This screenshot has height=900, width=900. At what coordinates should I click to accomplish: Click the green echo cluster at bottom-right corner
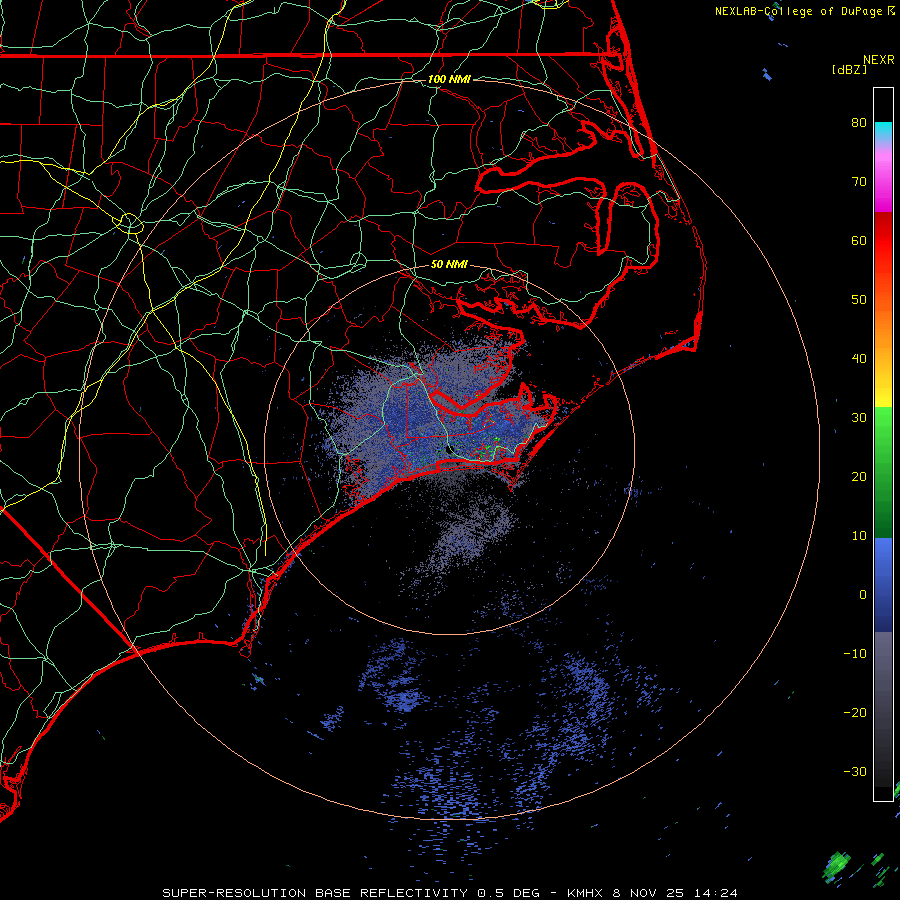point(837,867)
